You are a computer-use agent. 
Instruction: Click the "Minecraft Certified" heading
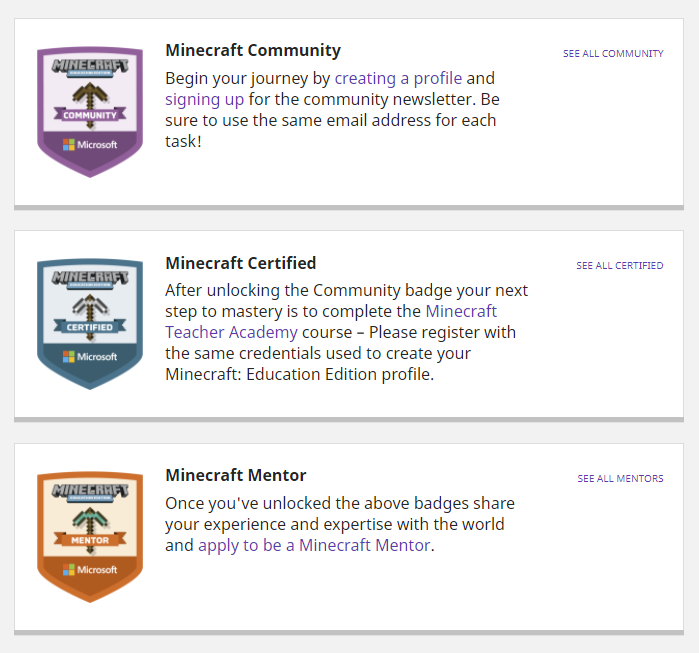coord(240,263)
